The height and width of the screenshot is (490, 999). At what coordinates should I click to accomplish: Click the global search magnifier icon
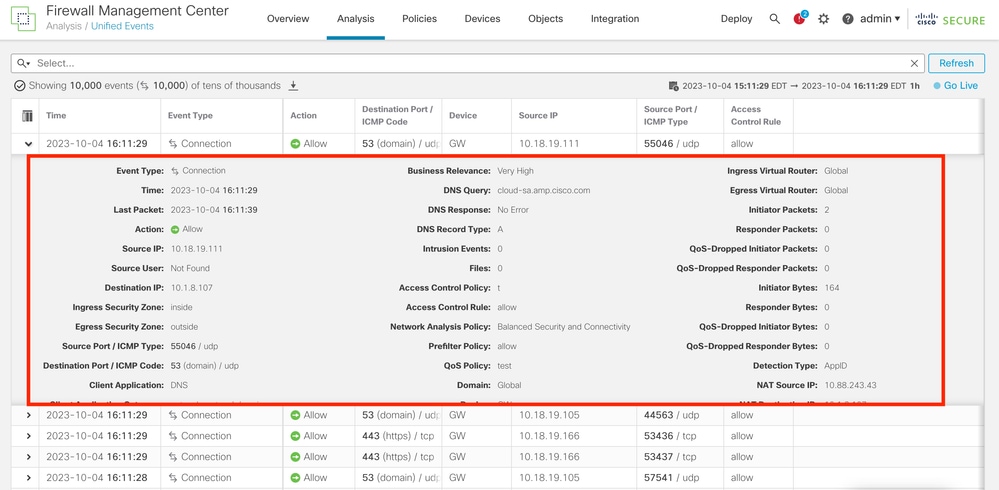[774, 19]
